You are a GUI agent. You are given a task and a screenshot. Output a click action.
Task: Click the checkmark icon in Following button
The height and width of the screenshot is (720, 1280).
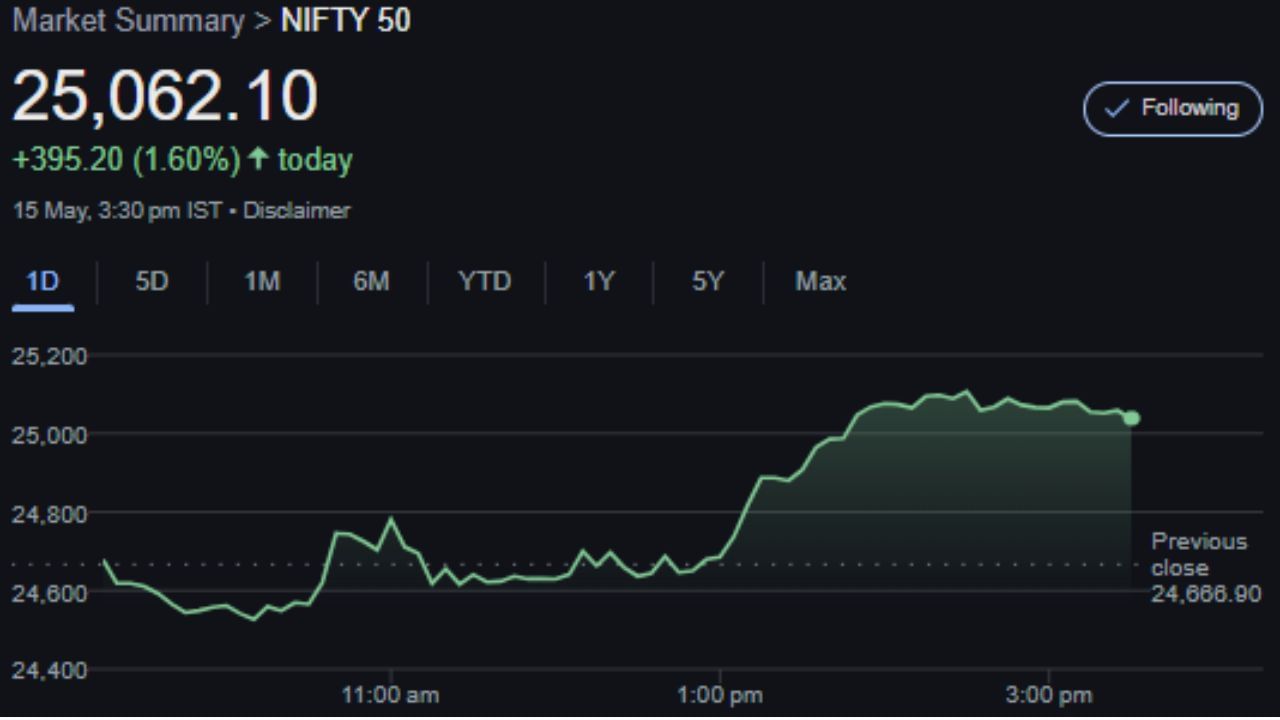(1118, 108)
